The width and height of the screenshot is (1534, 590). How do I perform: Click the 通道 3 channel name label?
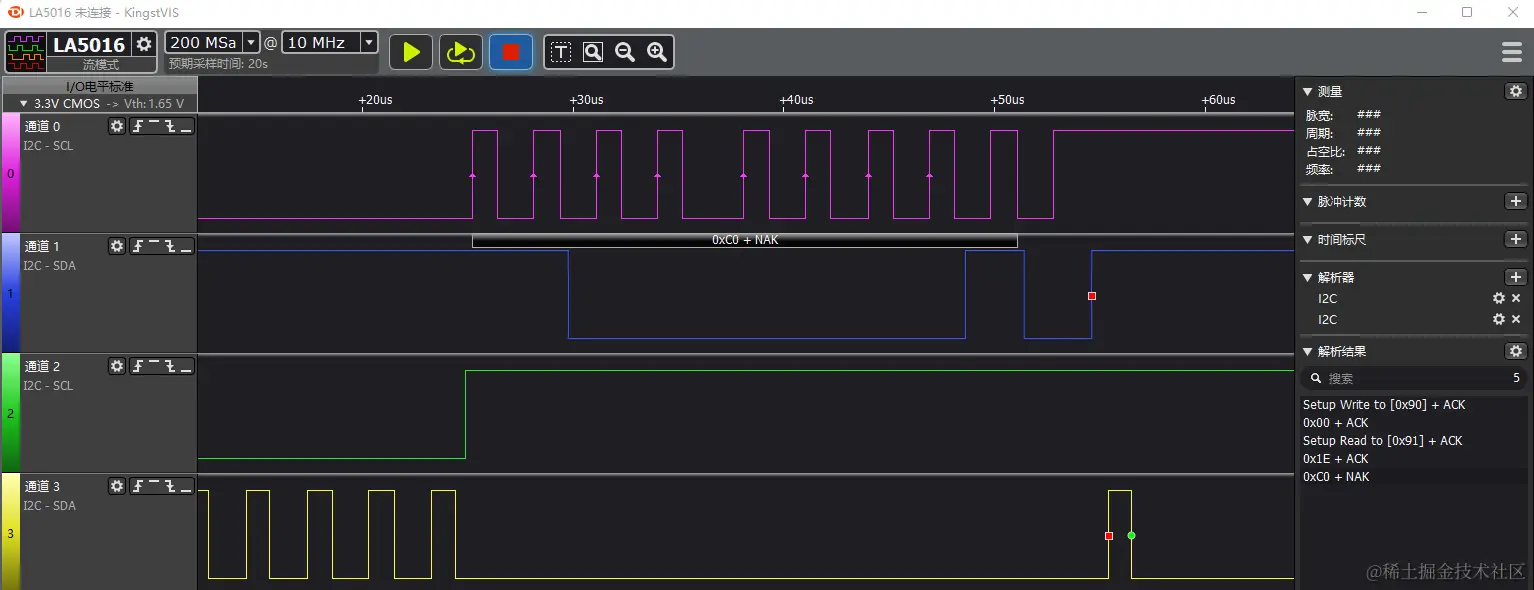[x=43, y=487]
